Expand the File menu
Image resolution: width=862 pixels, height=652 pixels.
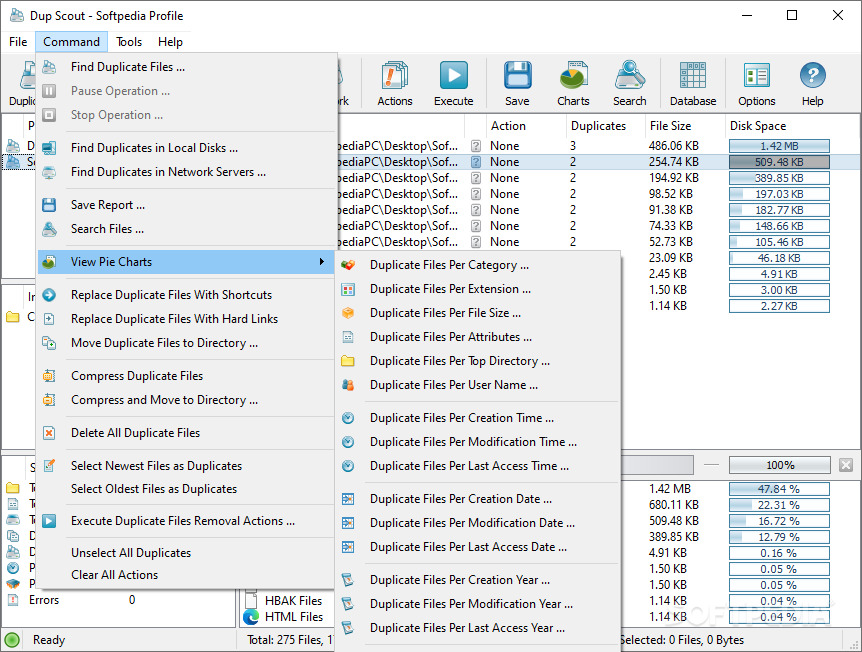pyautogui.click(x=17, y=42)
